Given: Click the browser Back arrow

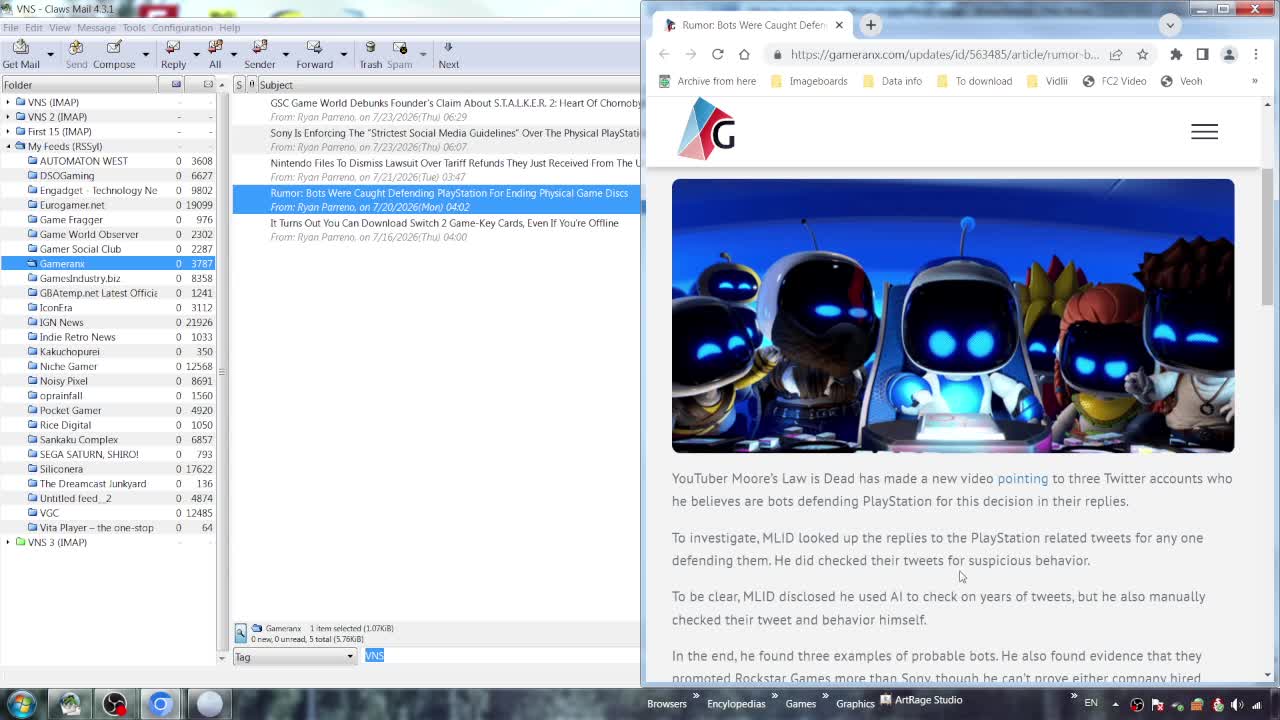Looking at the screenshot, I should (x=664, y=54).
